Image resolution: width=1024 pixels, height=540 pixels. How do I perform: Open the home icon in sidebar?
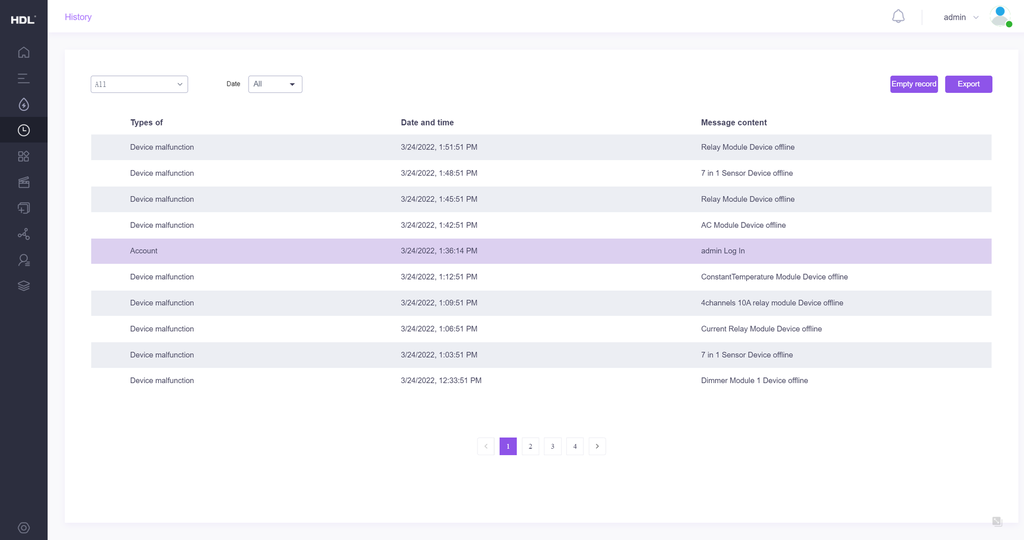(x=24, y=52)
